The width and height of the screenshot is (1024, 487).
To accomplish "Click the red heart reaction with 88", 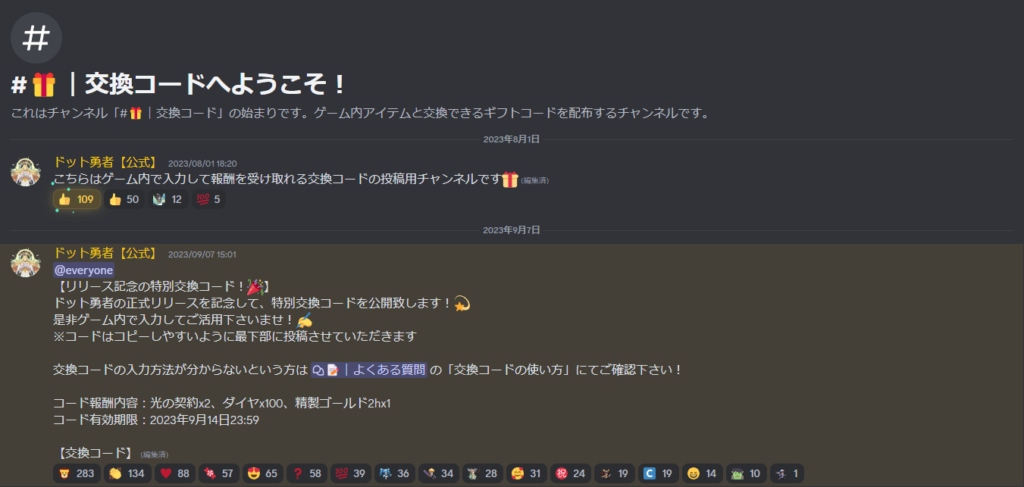I will [175, 473].
